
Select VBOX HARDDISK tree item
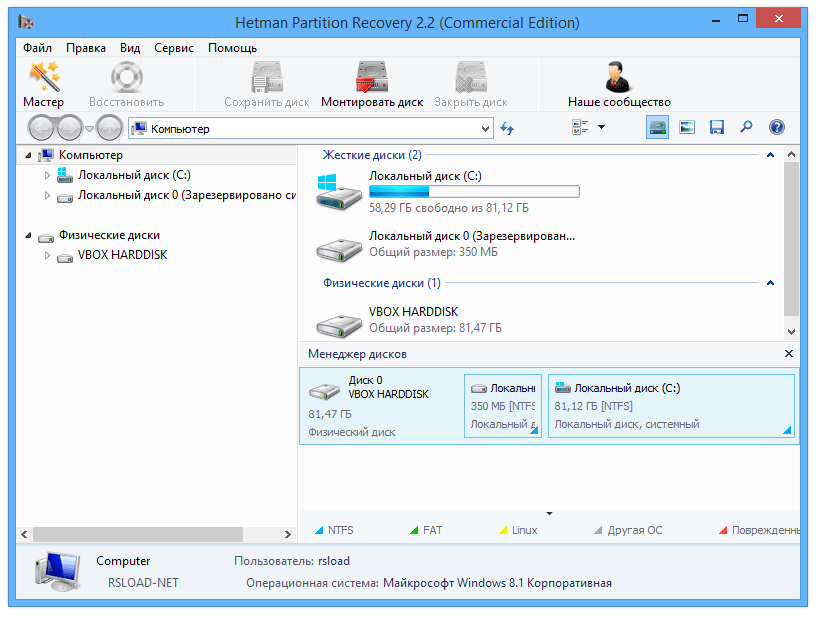[x=123, y=255]
